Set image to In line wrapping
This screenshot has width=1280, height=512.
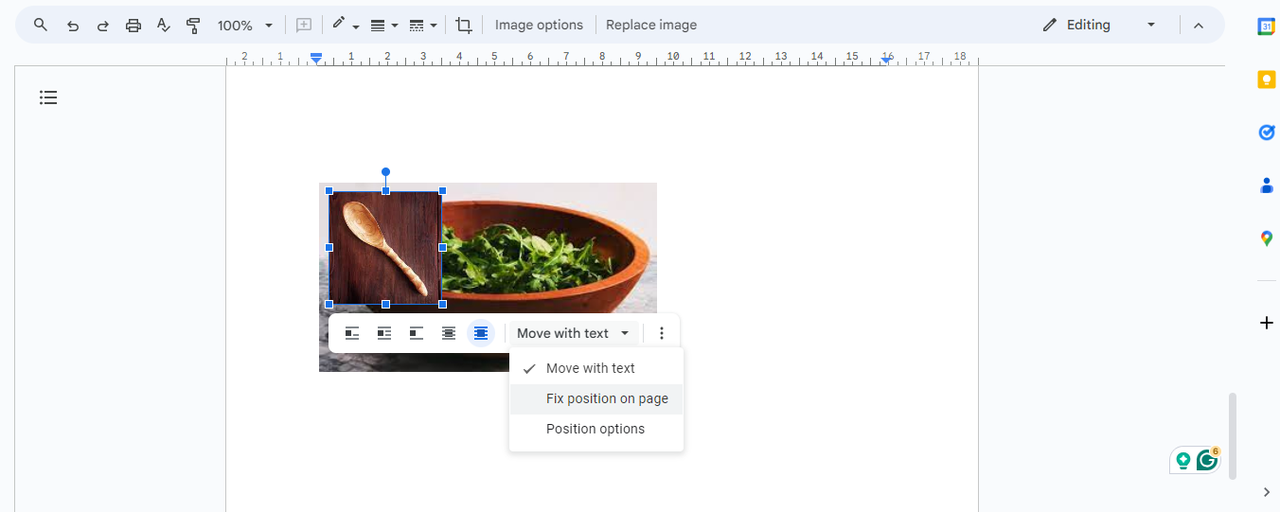[352, 333]
